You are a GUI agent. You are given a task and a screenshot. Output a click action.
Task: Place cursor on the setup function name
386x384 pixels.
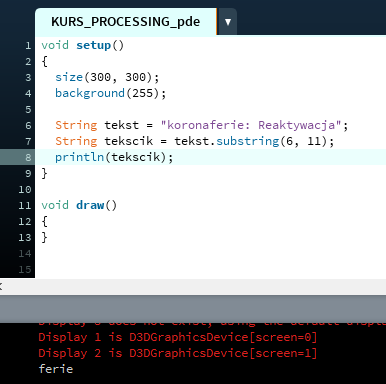click(93, 45)
